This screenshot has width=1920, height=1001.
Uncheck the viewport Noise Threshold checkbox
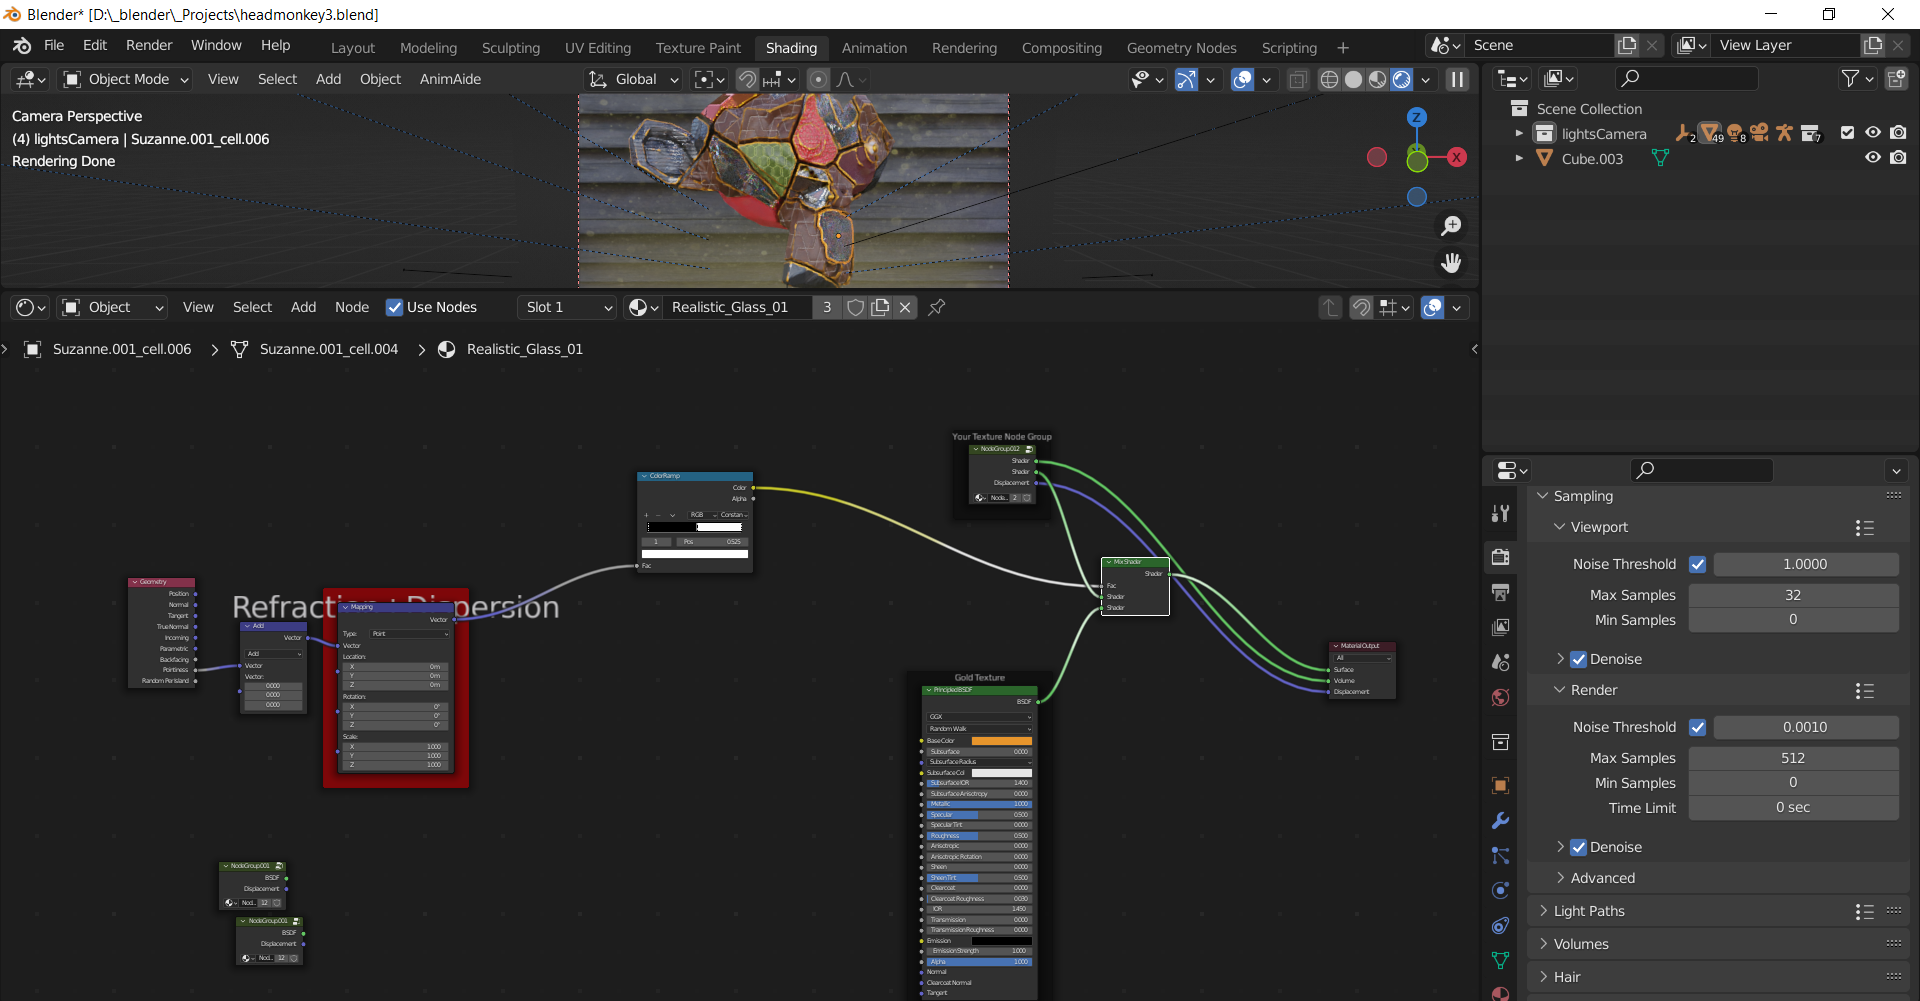point(1697,564)
